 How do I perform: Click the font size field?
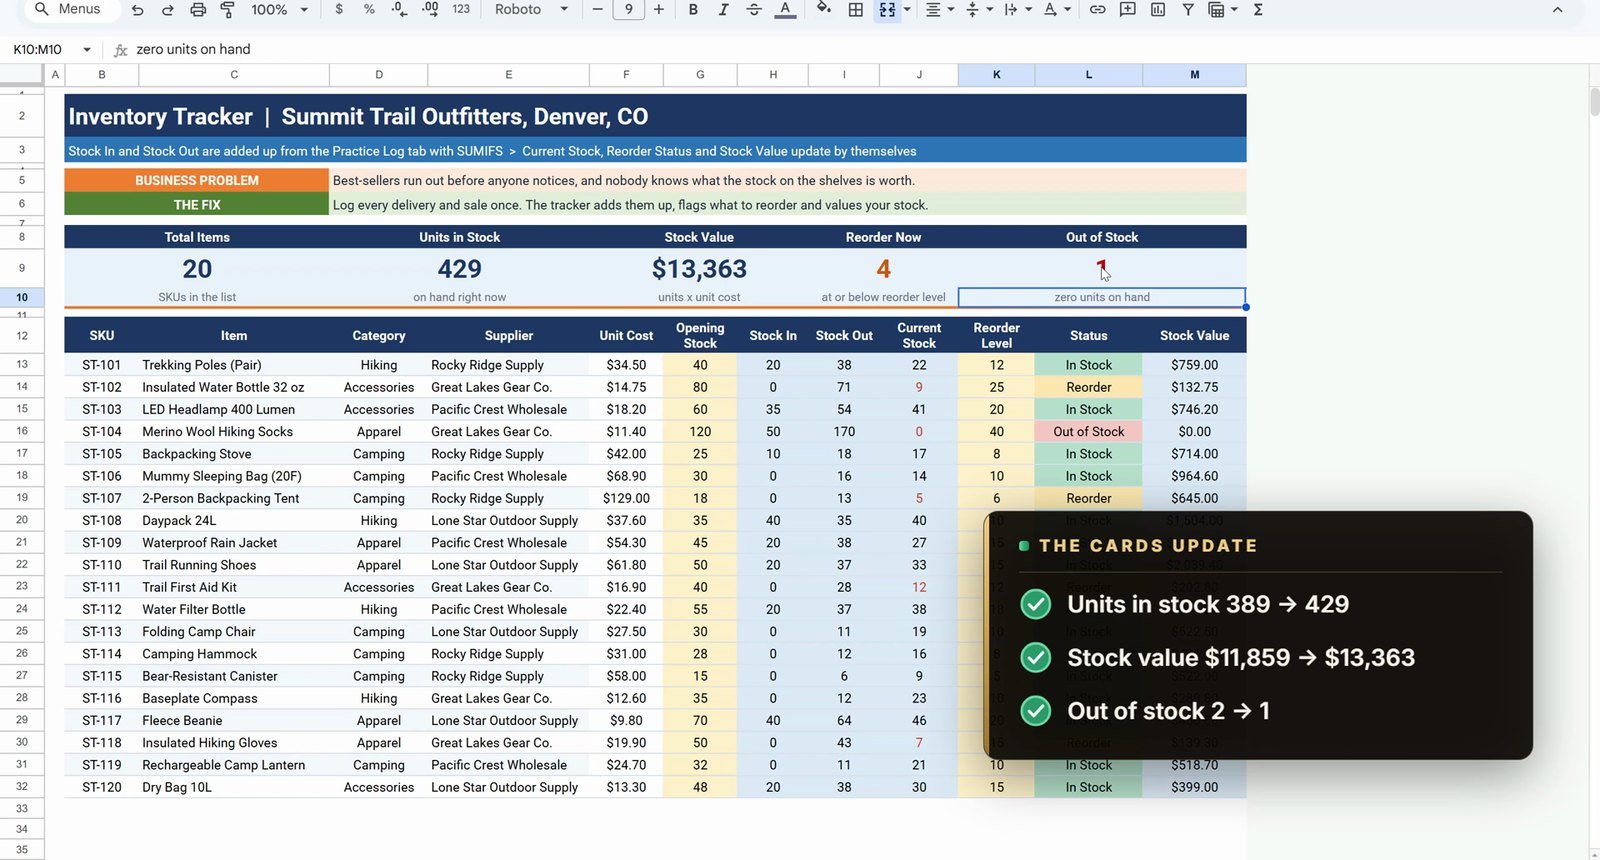coord(628,9)
